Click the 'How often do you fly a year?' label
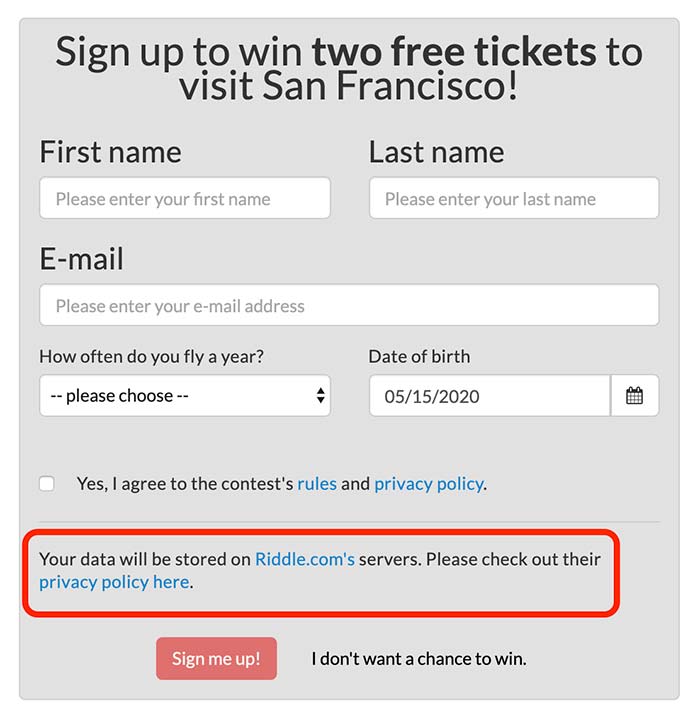This screenshot has width=700, height=719. pyautogui.click(x=152, y=357)
